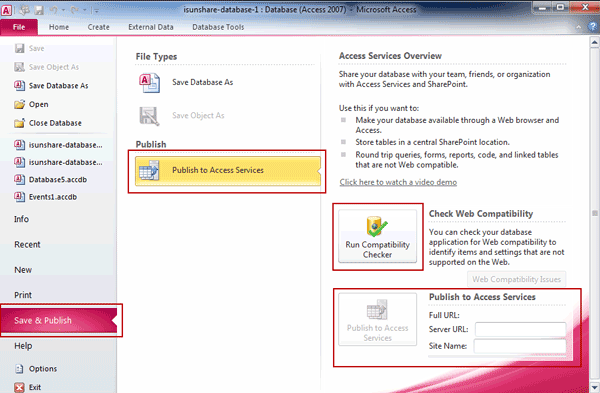600x393 pixels.
Task: Collapse the ribbon using the caret icon
Action: [x=579, y=27]
